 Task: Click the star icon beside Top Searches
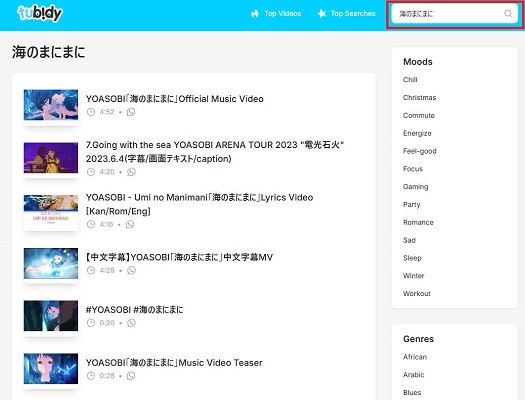click(x=322, y=13)
